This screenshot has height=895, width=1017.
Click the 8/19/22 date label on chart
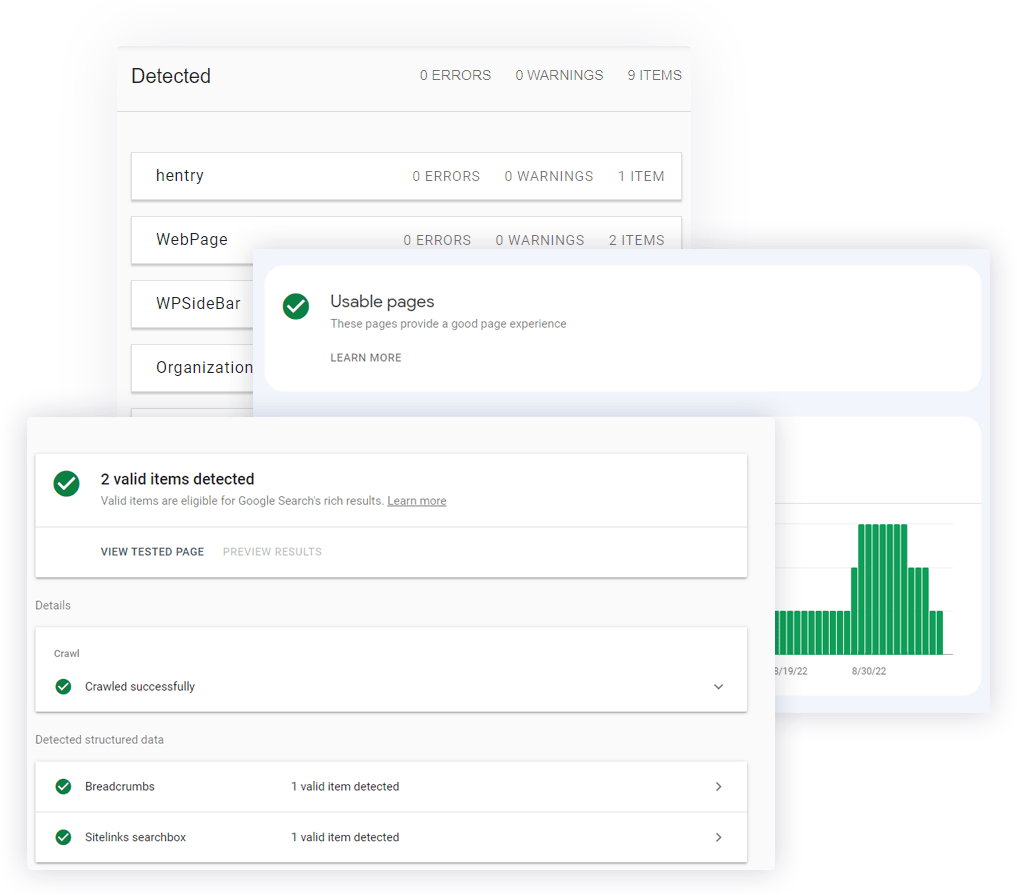coord(791,671)
